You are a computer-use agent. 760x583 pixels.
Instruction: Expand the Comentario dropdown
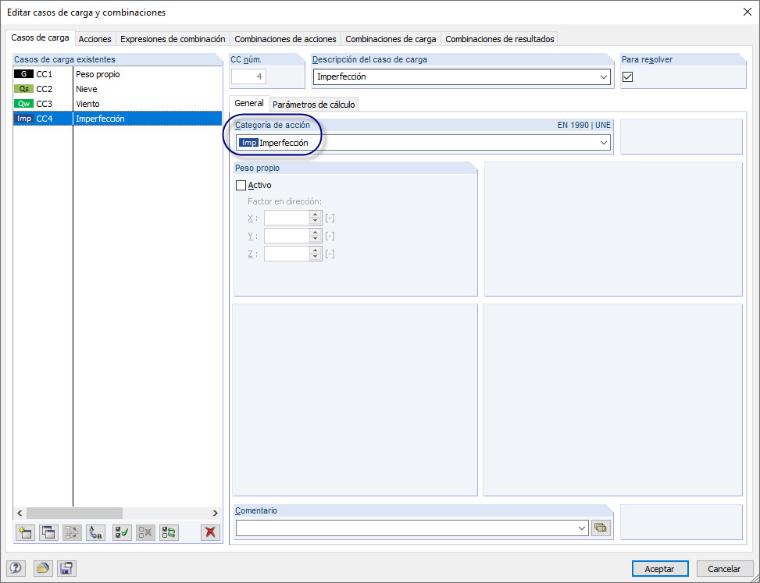pyautogui.click(x=582, y=528)
